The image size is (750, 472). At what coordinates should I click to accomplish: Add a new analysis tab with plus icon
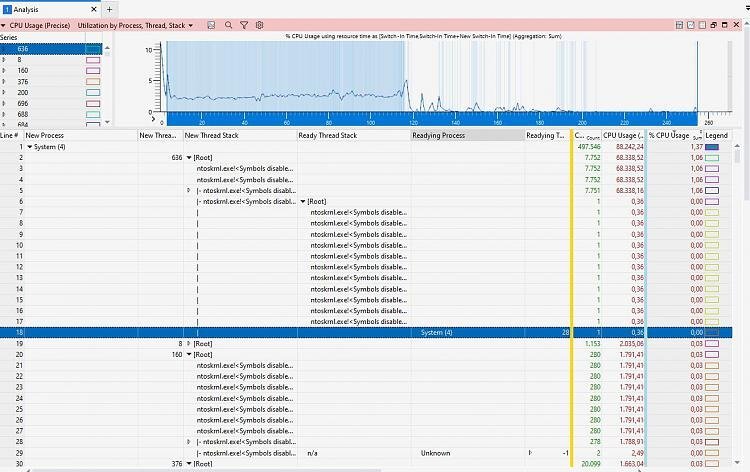(x=110, y=9)
